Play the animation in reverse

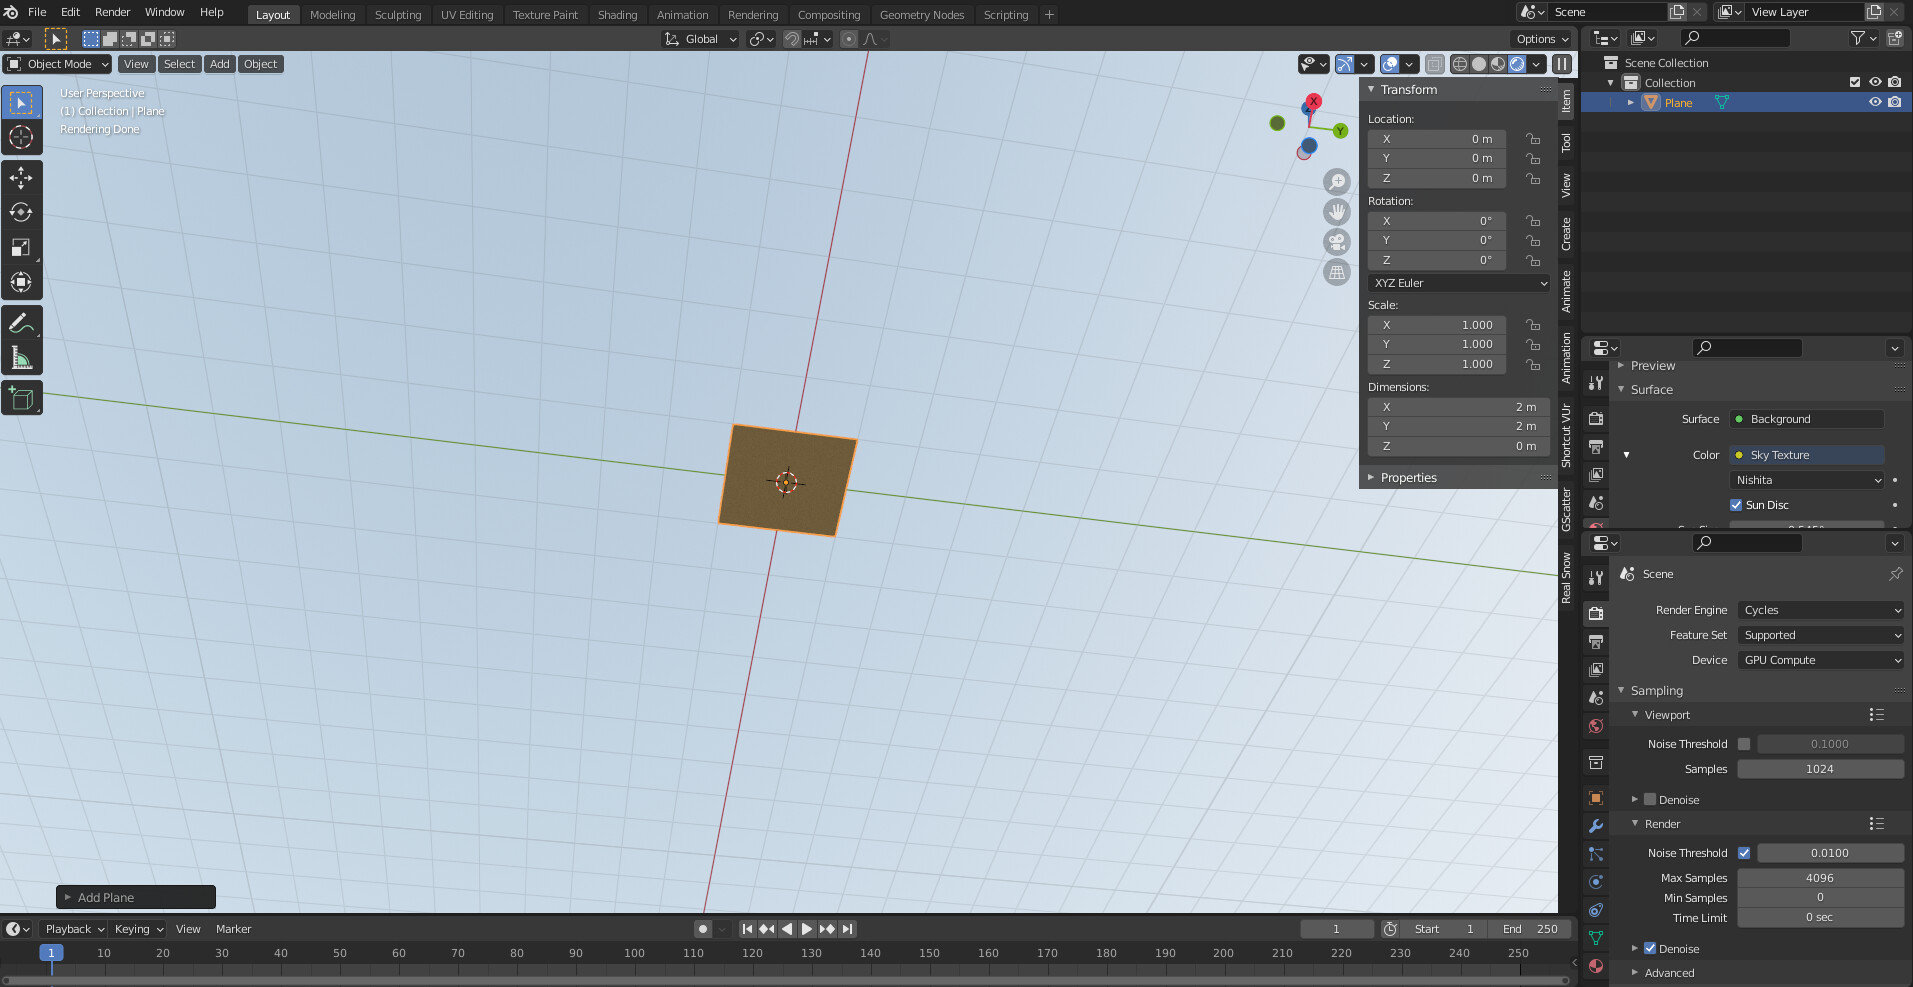coord(787,929)
